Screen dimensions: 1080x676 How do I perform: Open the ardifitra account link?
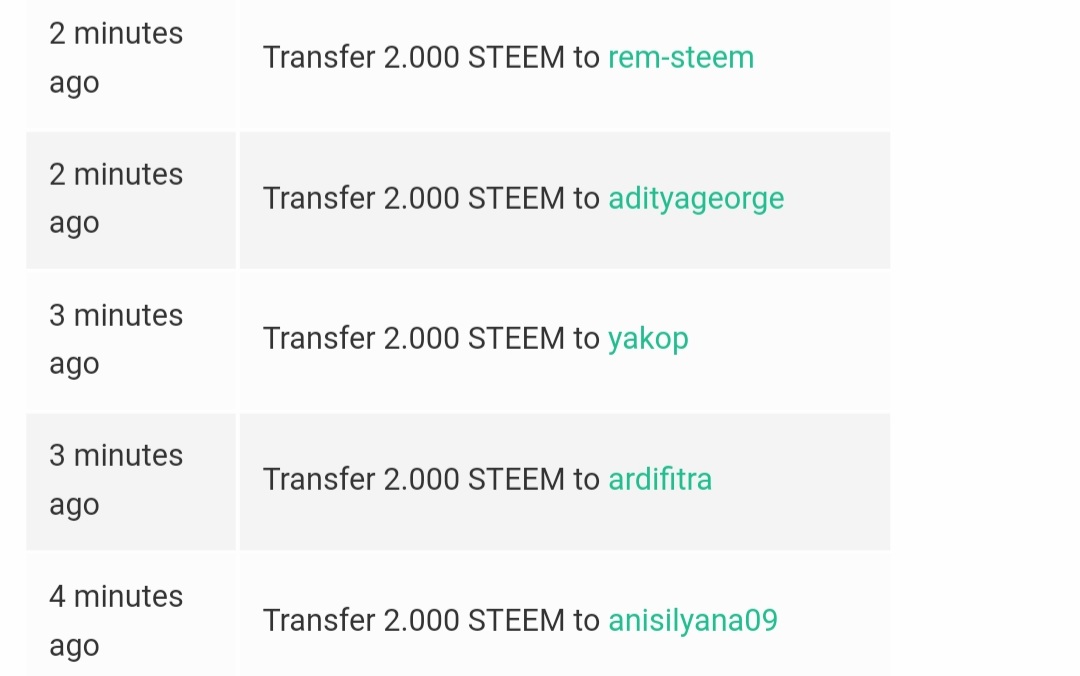click(660, 479)
